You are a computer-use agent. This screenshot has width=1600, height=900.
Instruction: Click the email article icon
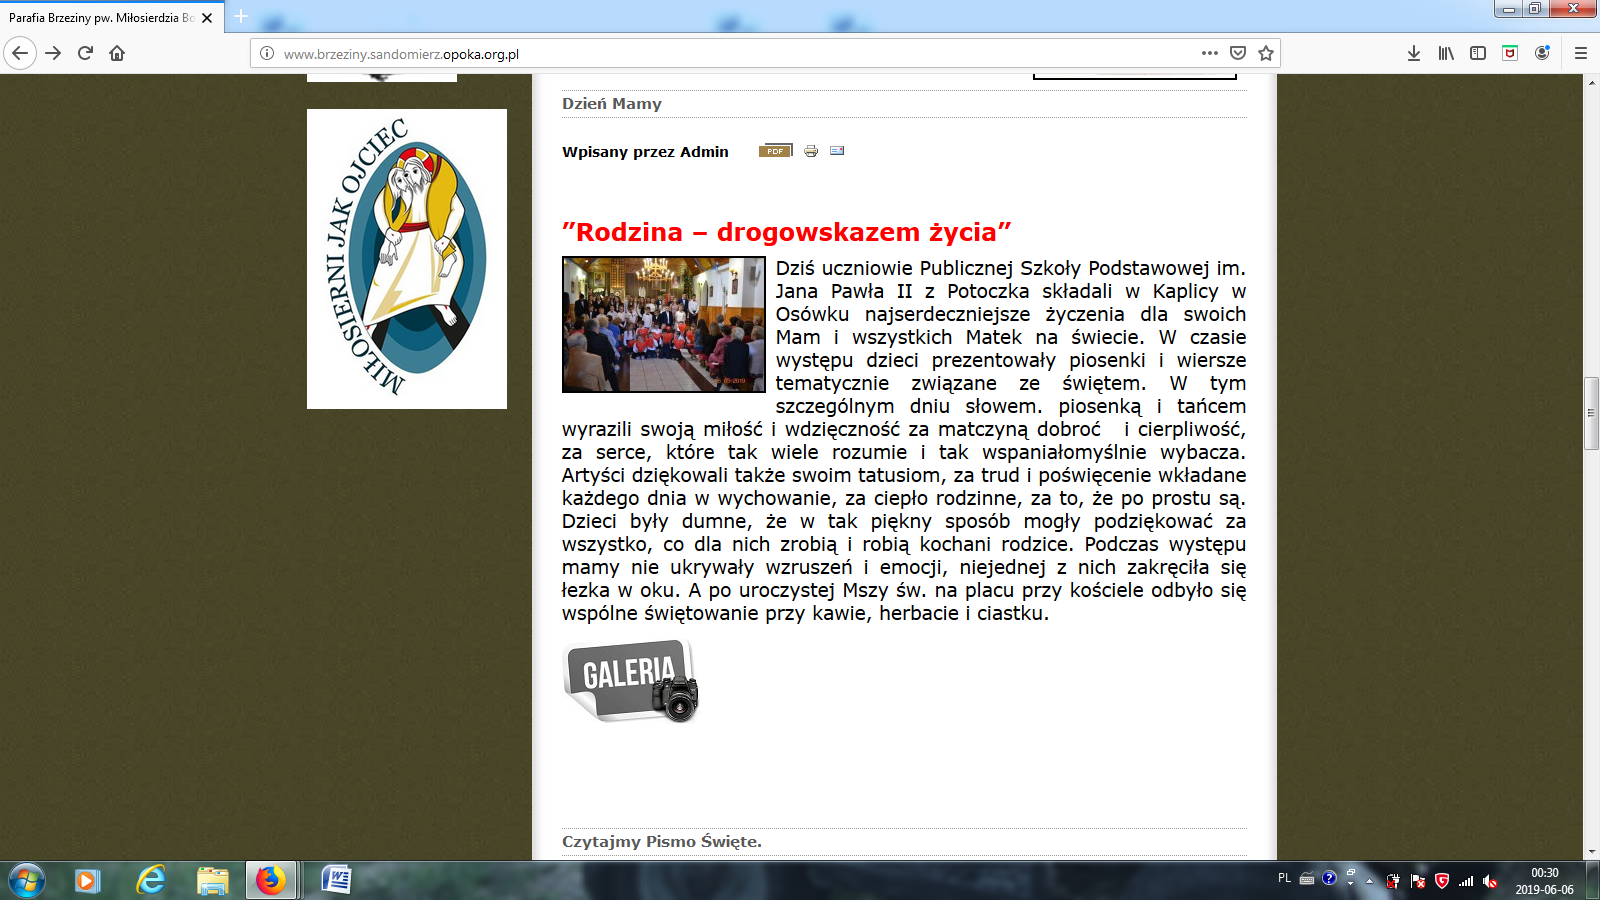[x=837, y=151]
